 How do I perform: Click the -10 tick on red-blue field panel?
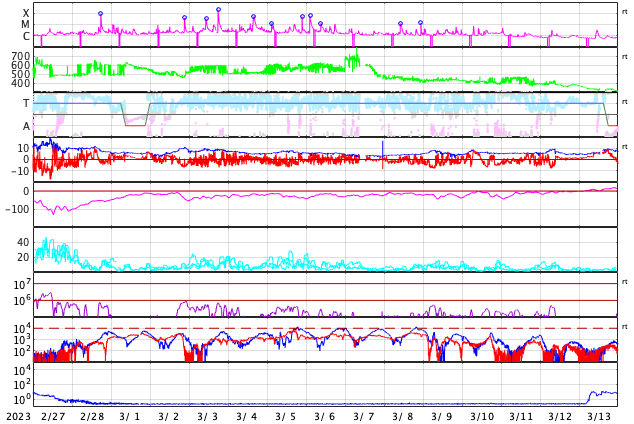20,171
